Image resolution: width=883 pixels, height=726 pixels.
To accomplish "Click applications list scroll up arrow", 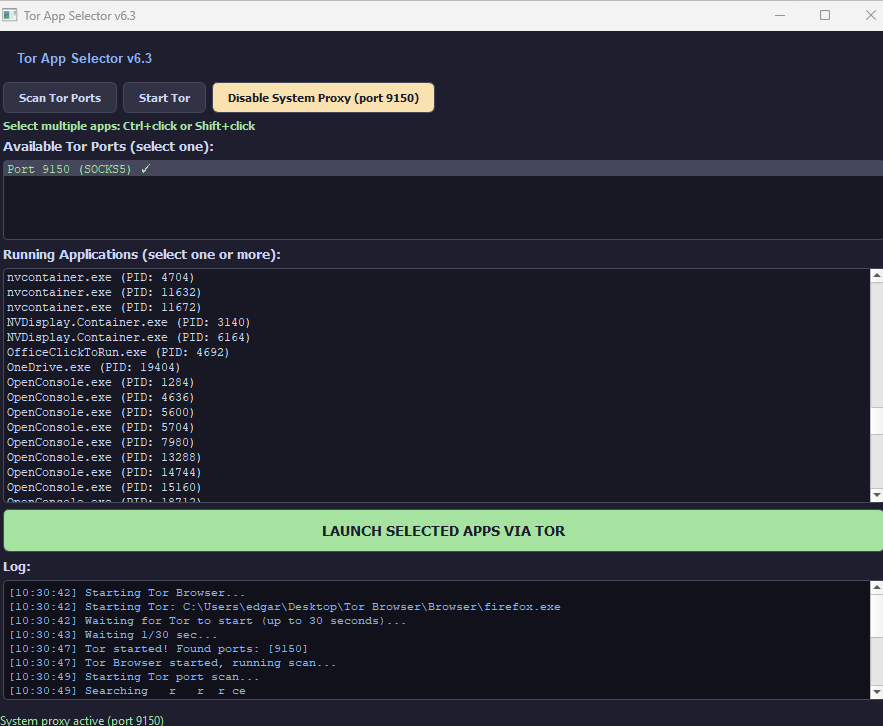I will coord(876,275).
